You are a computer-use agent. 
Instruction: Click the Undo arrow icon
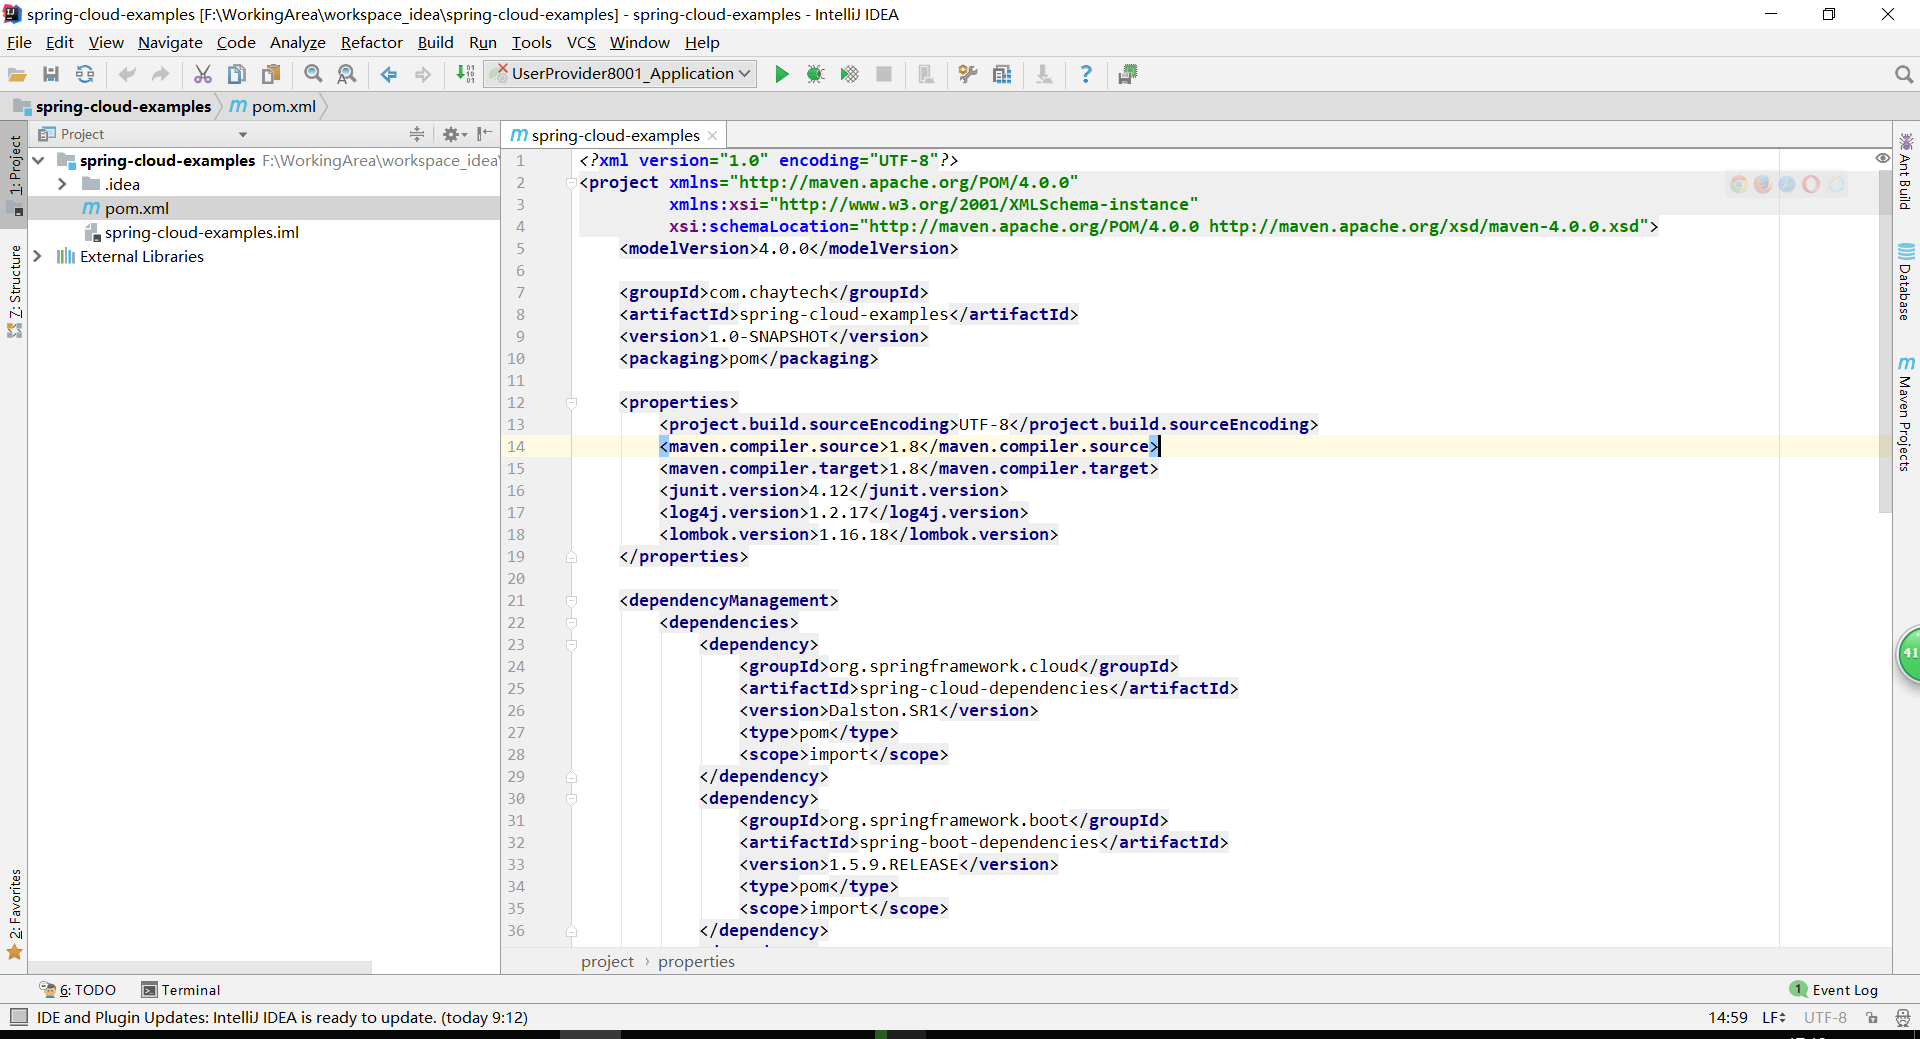pyautogui.click(x=127, y=74)
